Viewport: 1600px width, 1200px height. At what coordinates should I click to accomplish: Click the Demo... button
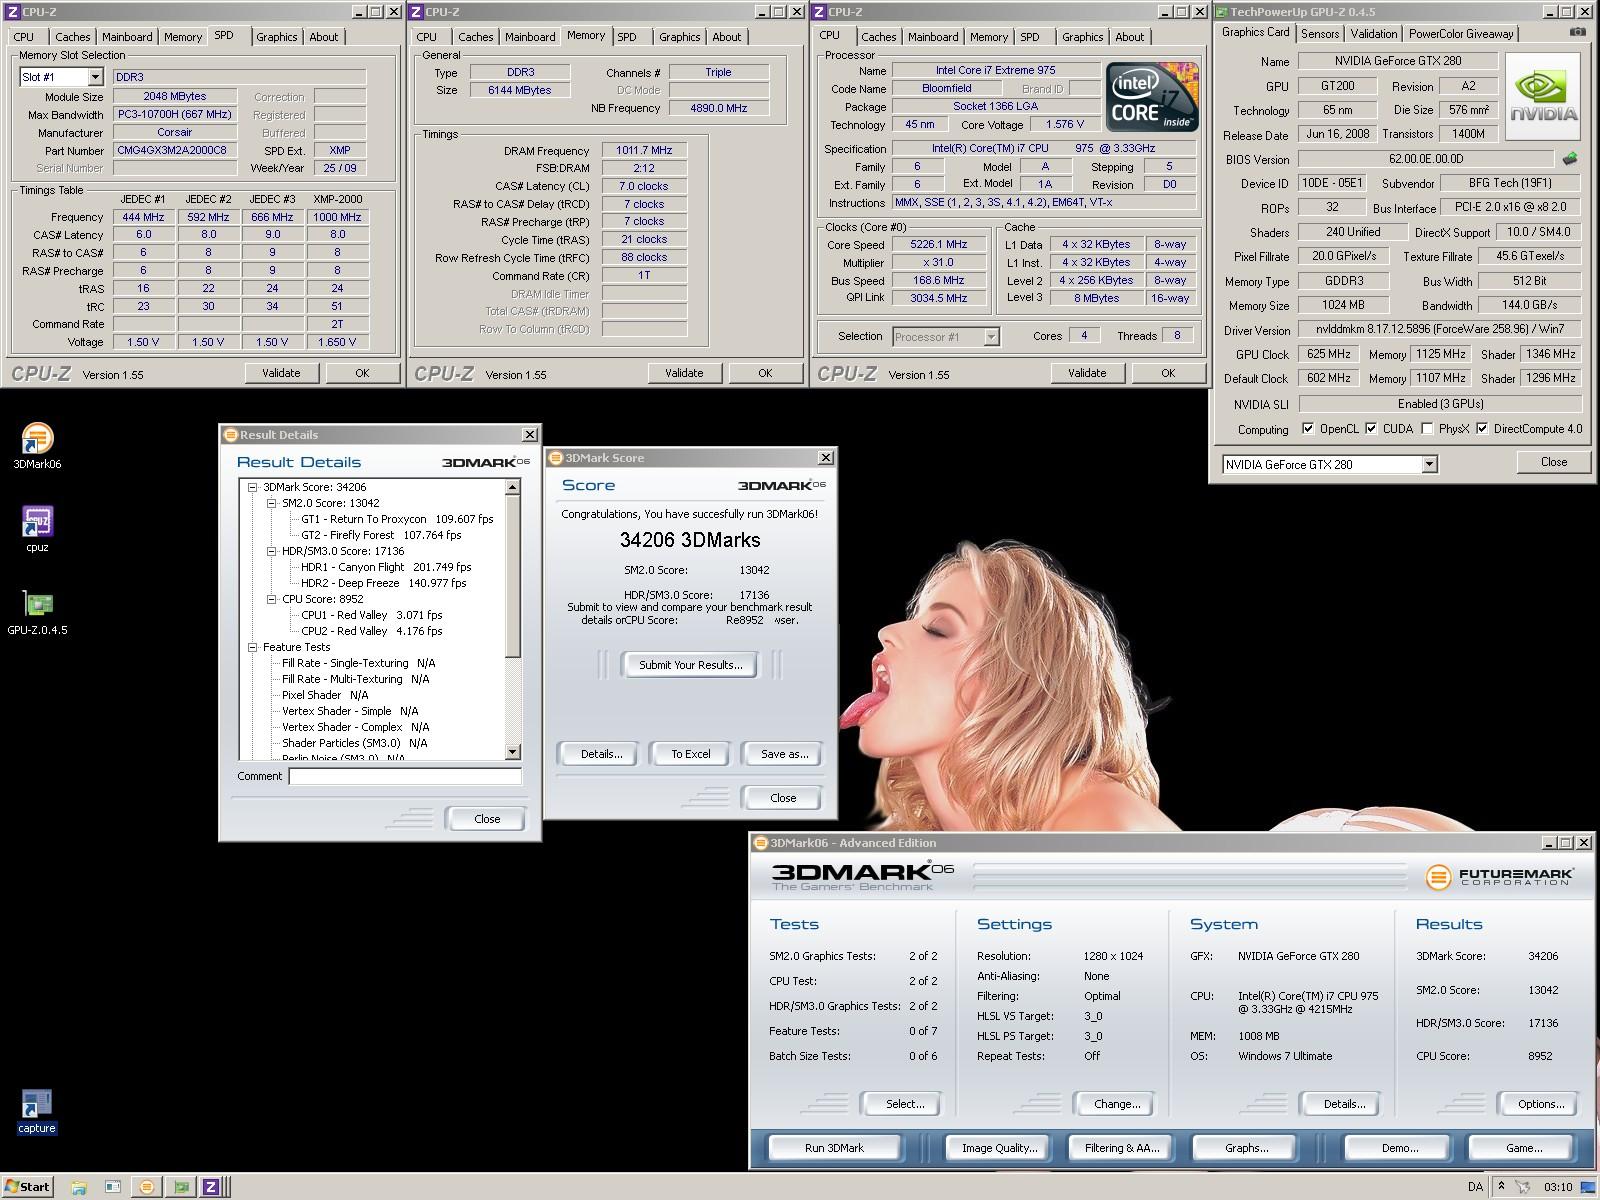(x=1399, y=1148)
